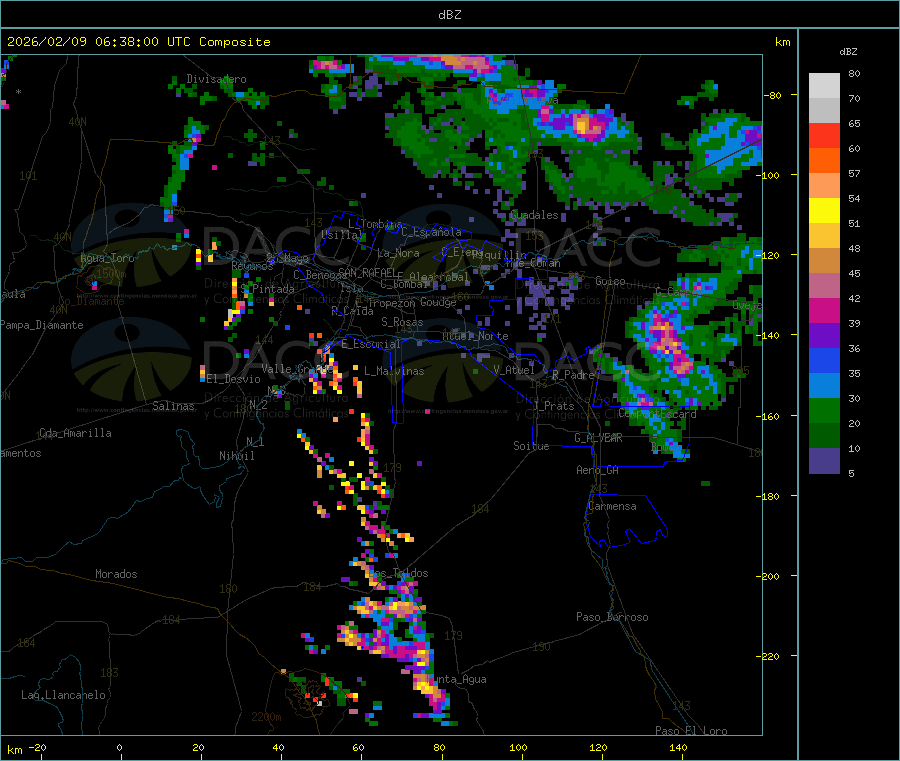Click the L_Malvinas label
Screen dimensions: 900x761
(x=394, y=371)
